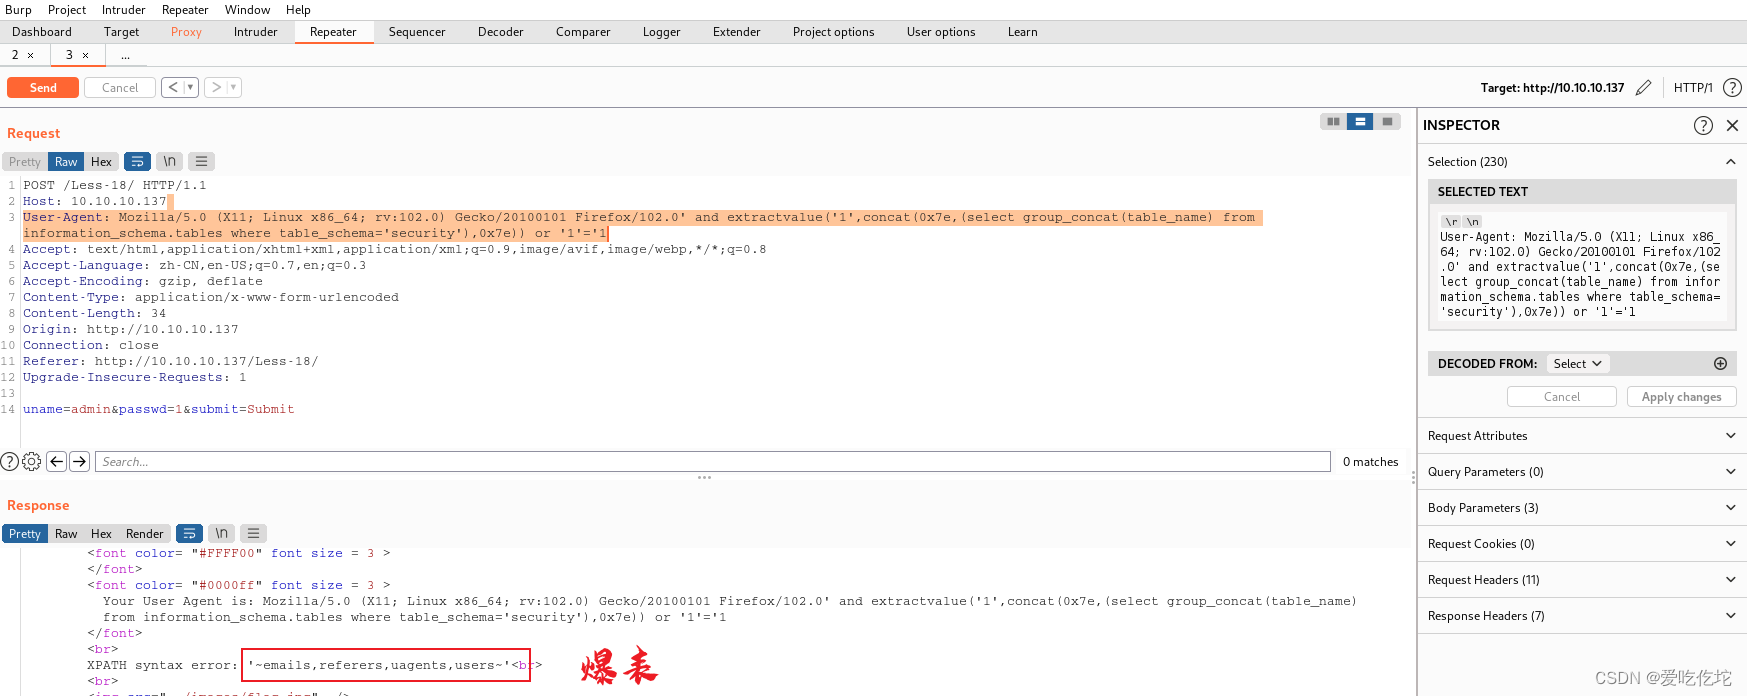Expand Request Attributes section
Viewport: 1747px width, 696px height.
pos(1582,436)
